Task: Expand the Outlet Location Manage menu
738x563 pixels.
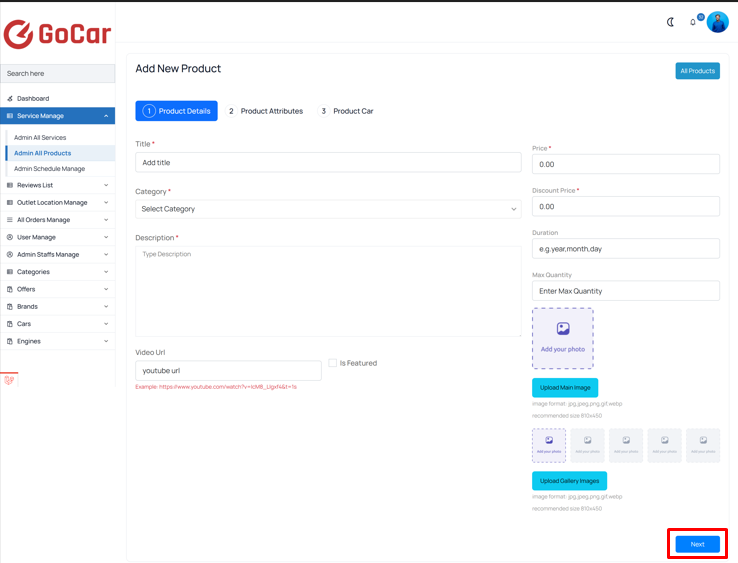Action: click(57, 202)
